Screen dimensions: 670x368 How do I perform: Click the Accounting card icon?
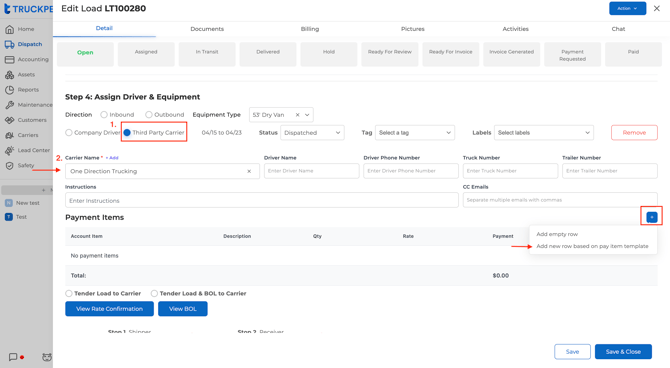pos(9,59)
